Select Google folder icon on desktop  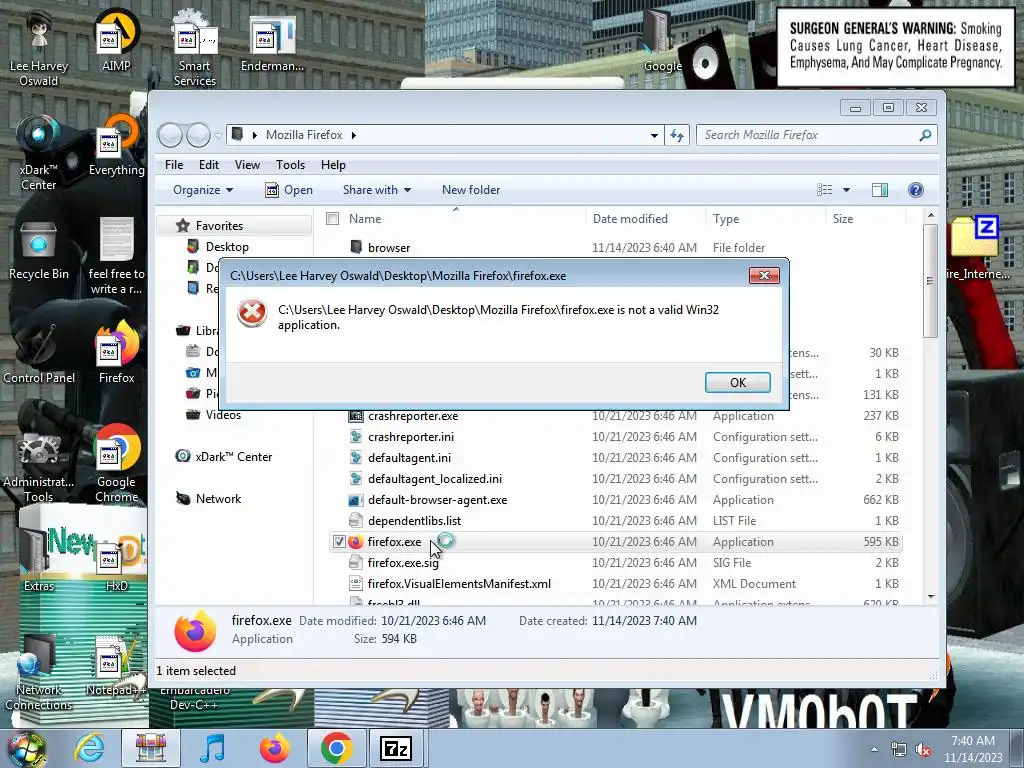click(662, 42)
